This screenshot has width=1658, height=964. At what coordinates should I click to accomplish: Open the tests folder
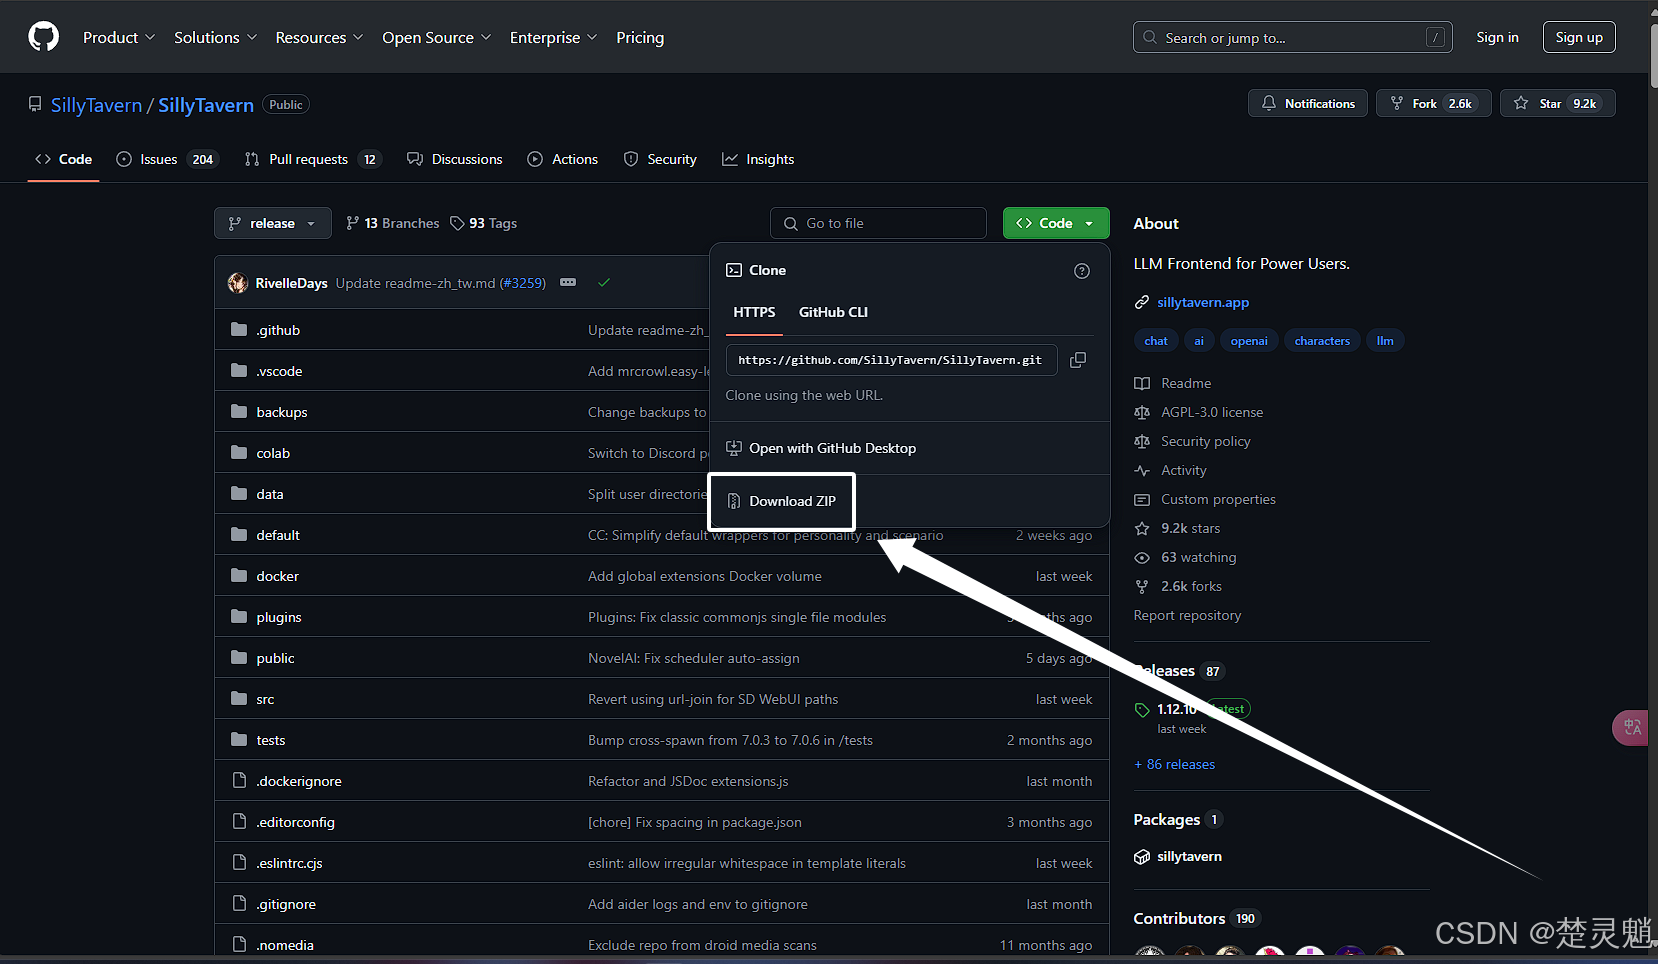271,740
